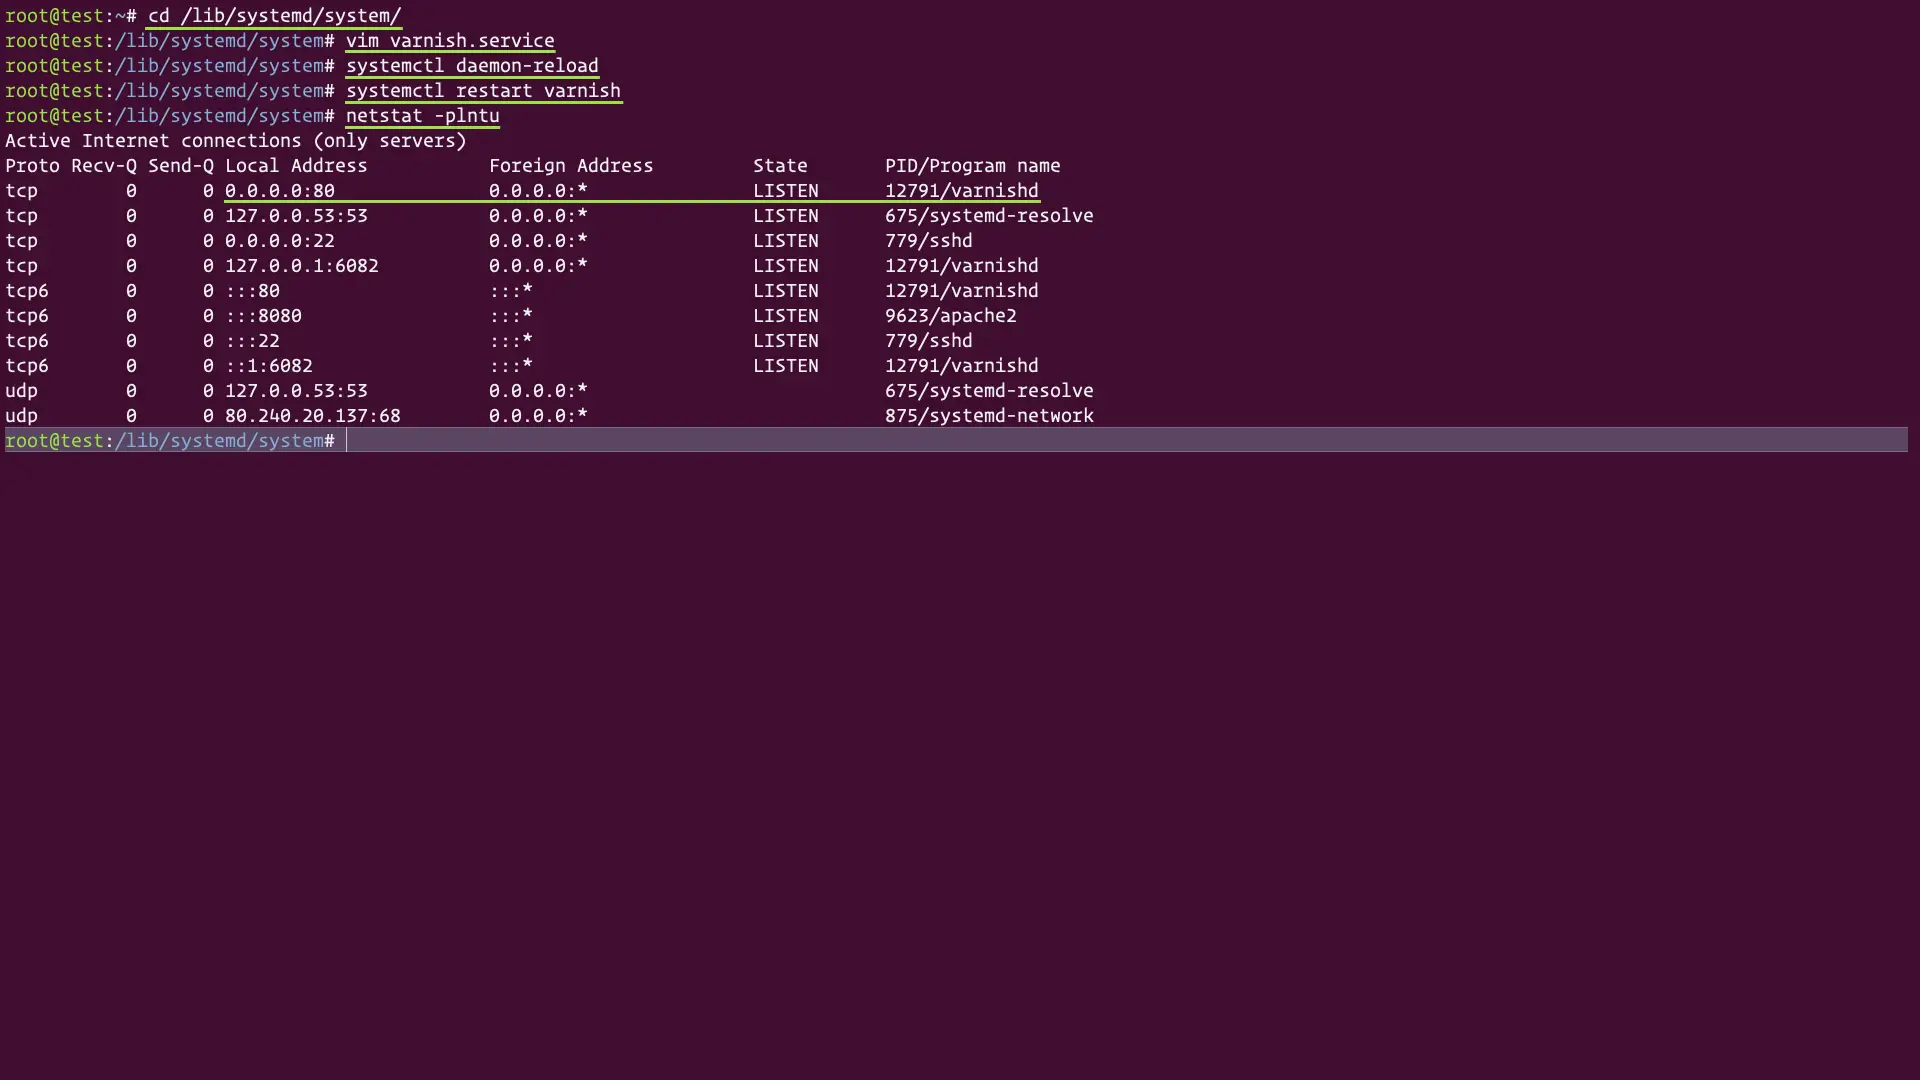Click '12791/varnishd' in the 0.0.0.0:80 row
Image resolution: width=1920 pixels, height=1080 pixels.
(x=962, y=191)
